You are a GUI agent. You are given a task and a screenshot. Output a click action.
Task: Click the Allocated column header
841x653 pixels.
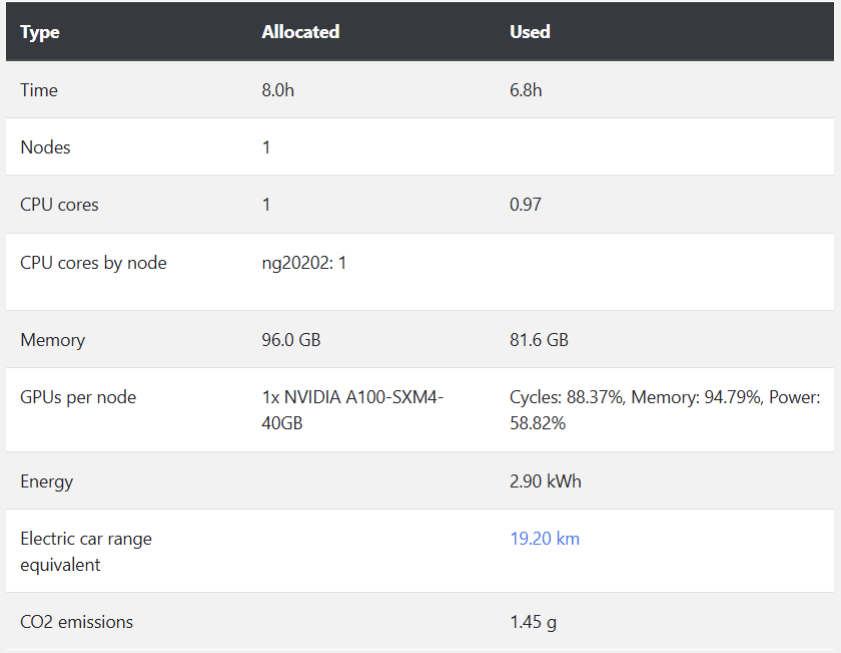(300, 32)
